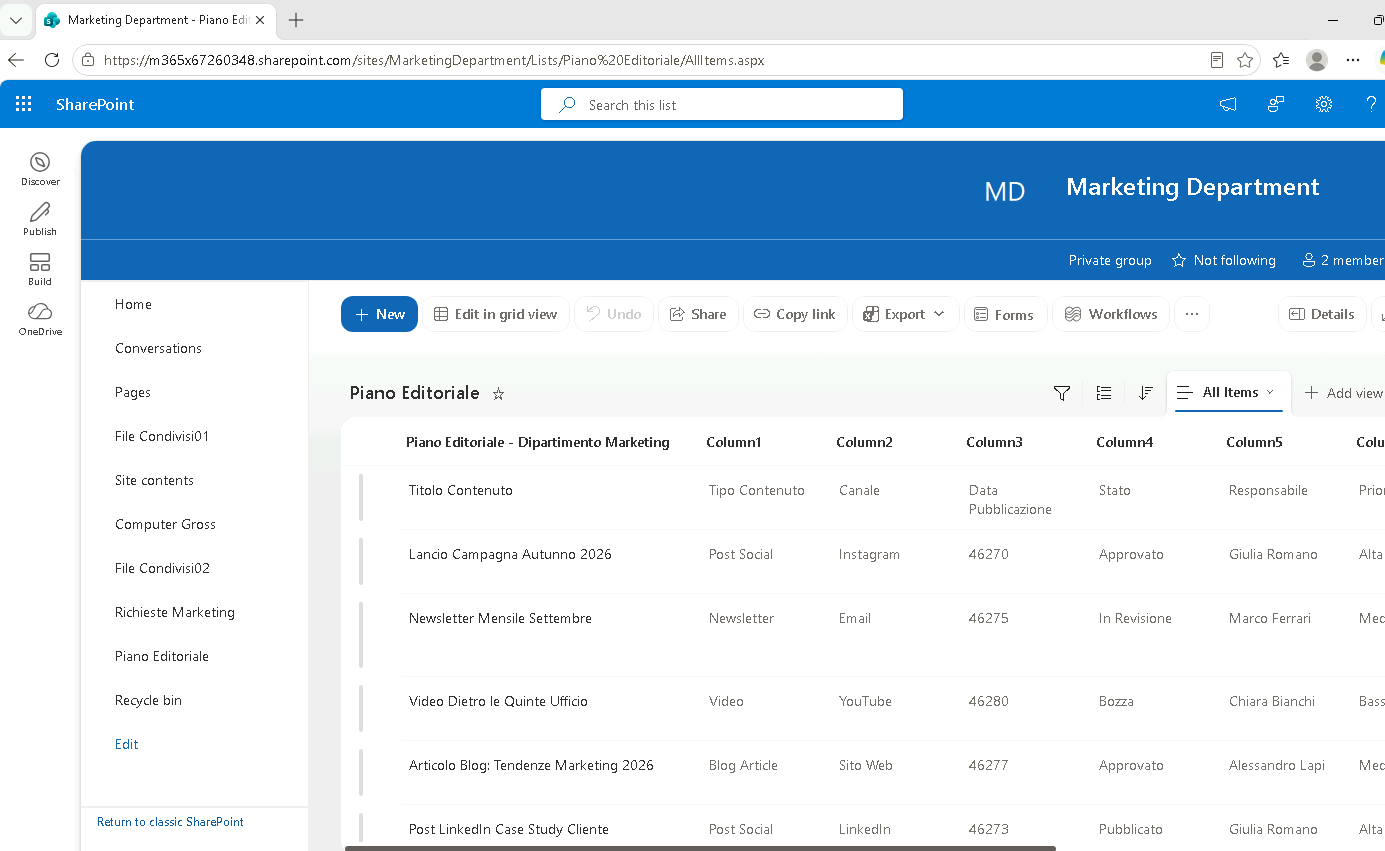Click Add view button
Image resolution: width=1385 pixels, height=851 pixels.
coord(1344,393)
